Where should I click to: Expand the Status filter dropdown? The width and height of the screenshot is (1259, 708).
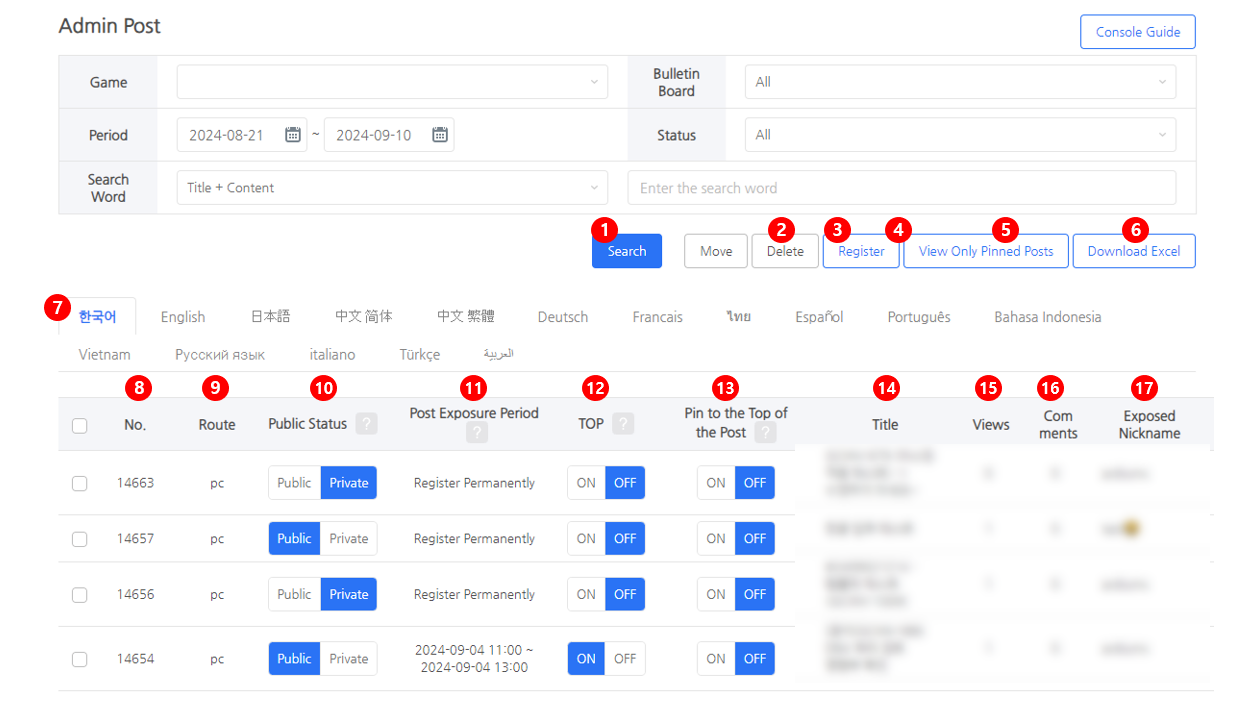pos(960,135)
